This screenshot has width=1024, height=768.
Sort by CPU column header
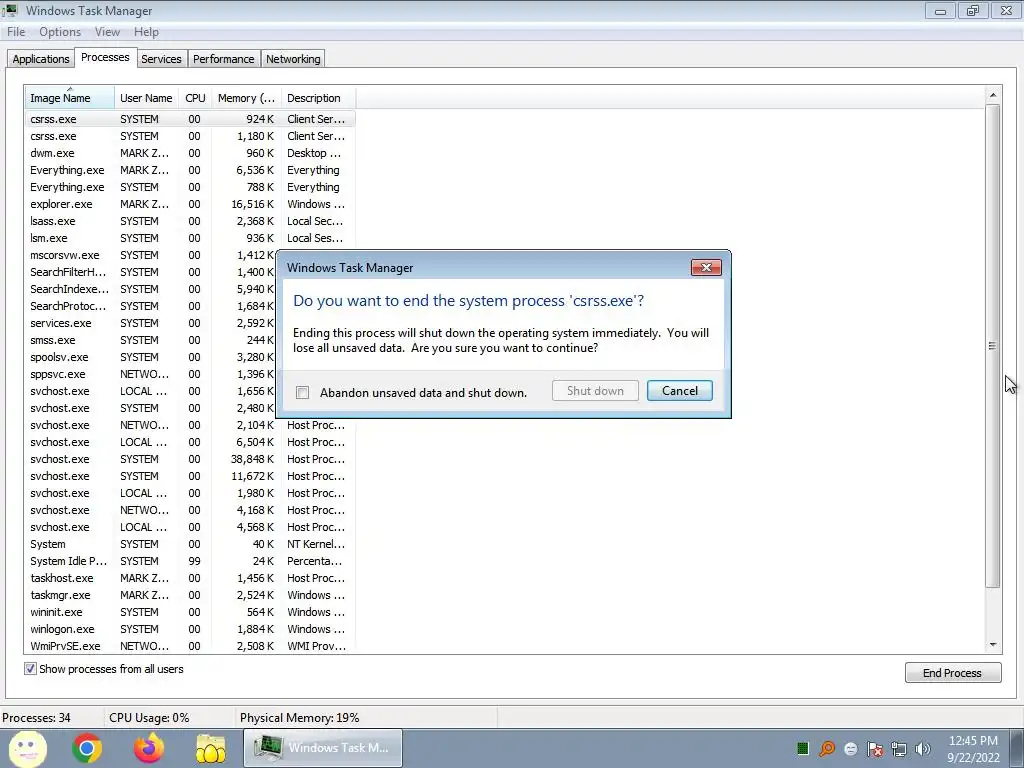coord(195,98)
